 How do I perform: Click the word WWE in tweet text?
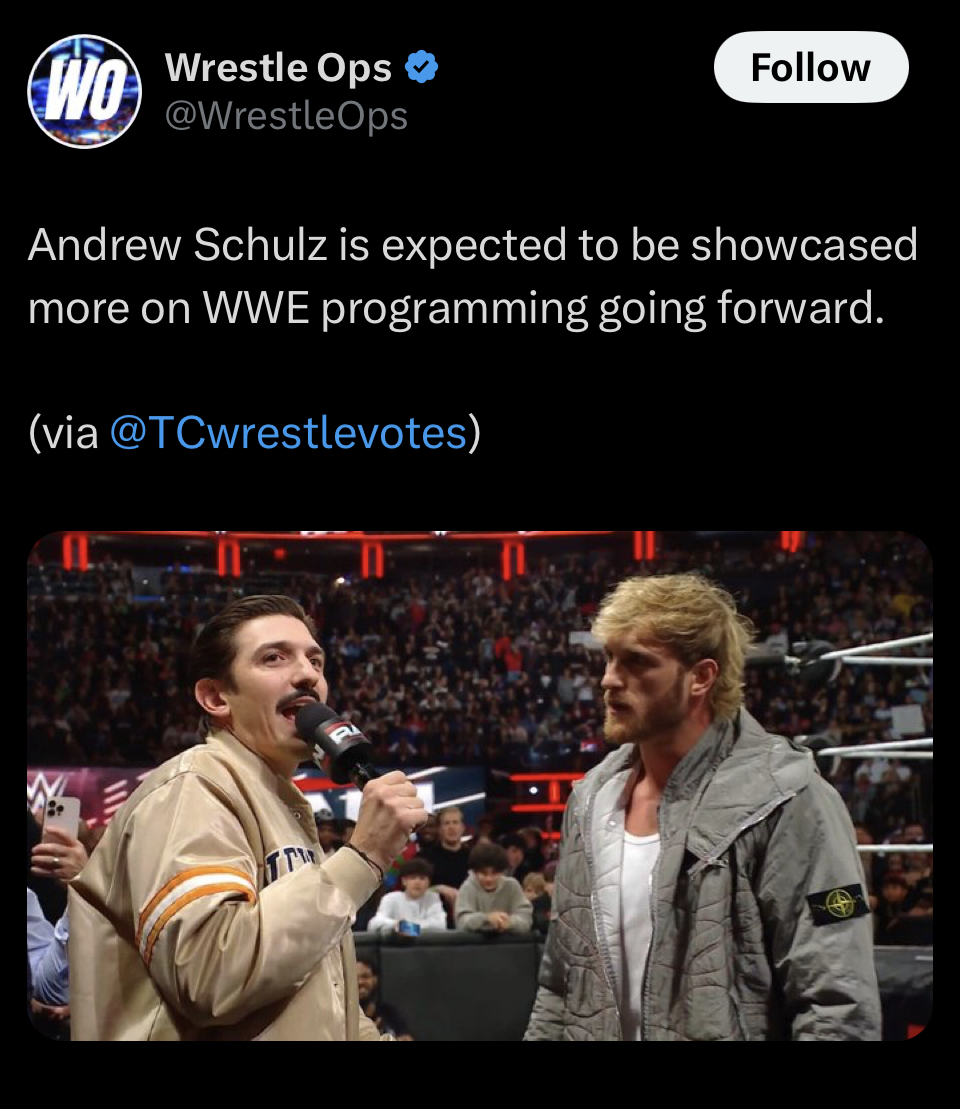pyautogui.click(x=257, y=308)
